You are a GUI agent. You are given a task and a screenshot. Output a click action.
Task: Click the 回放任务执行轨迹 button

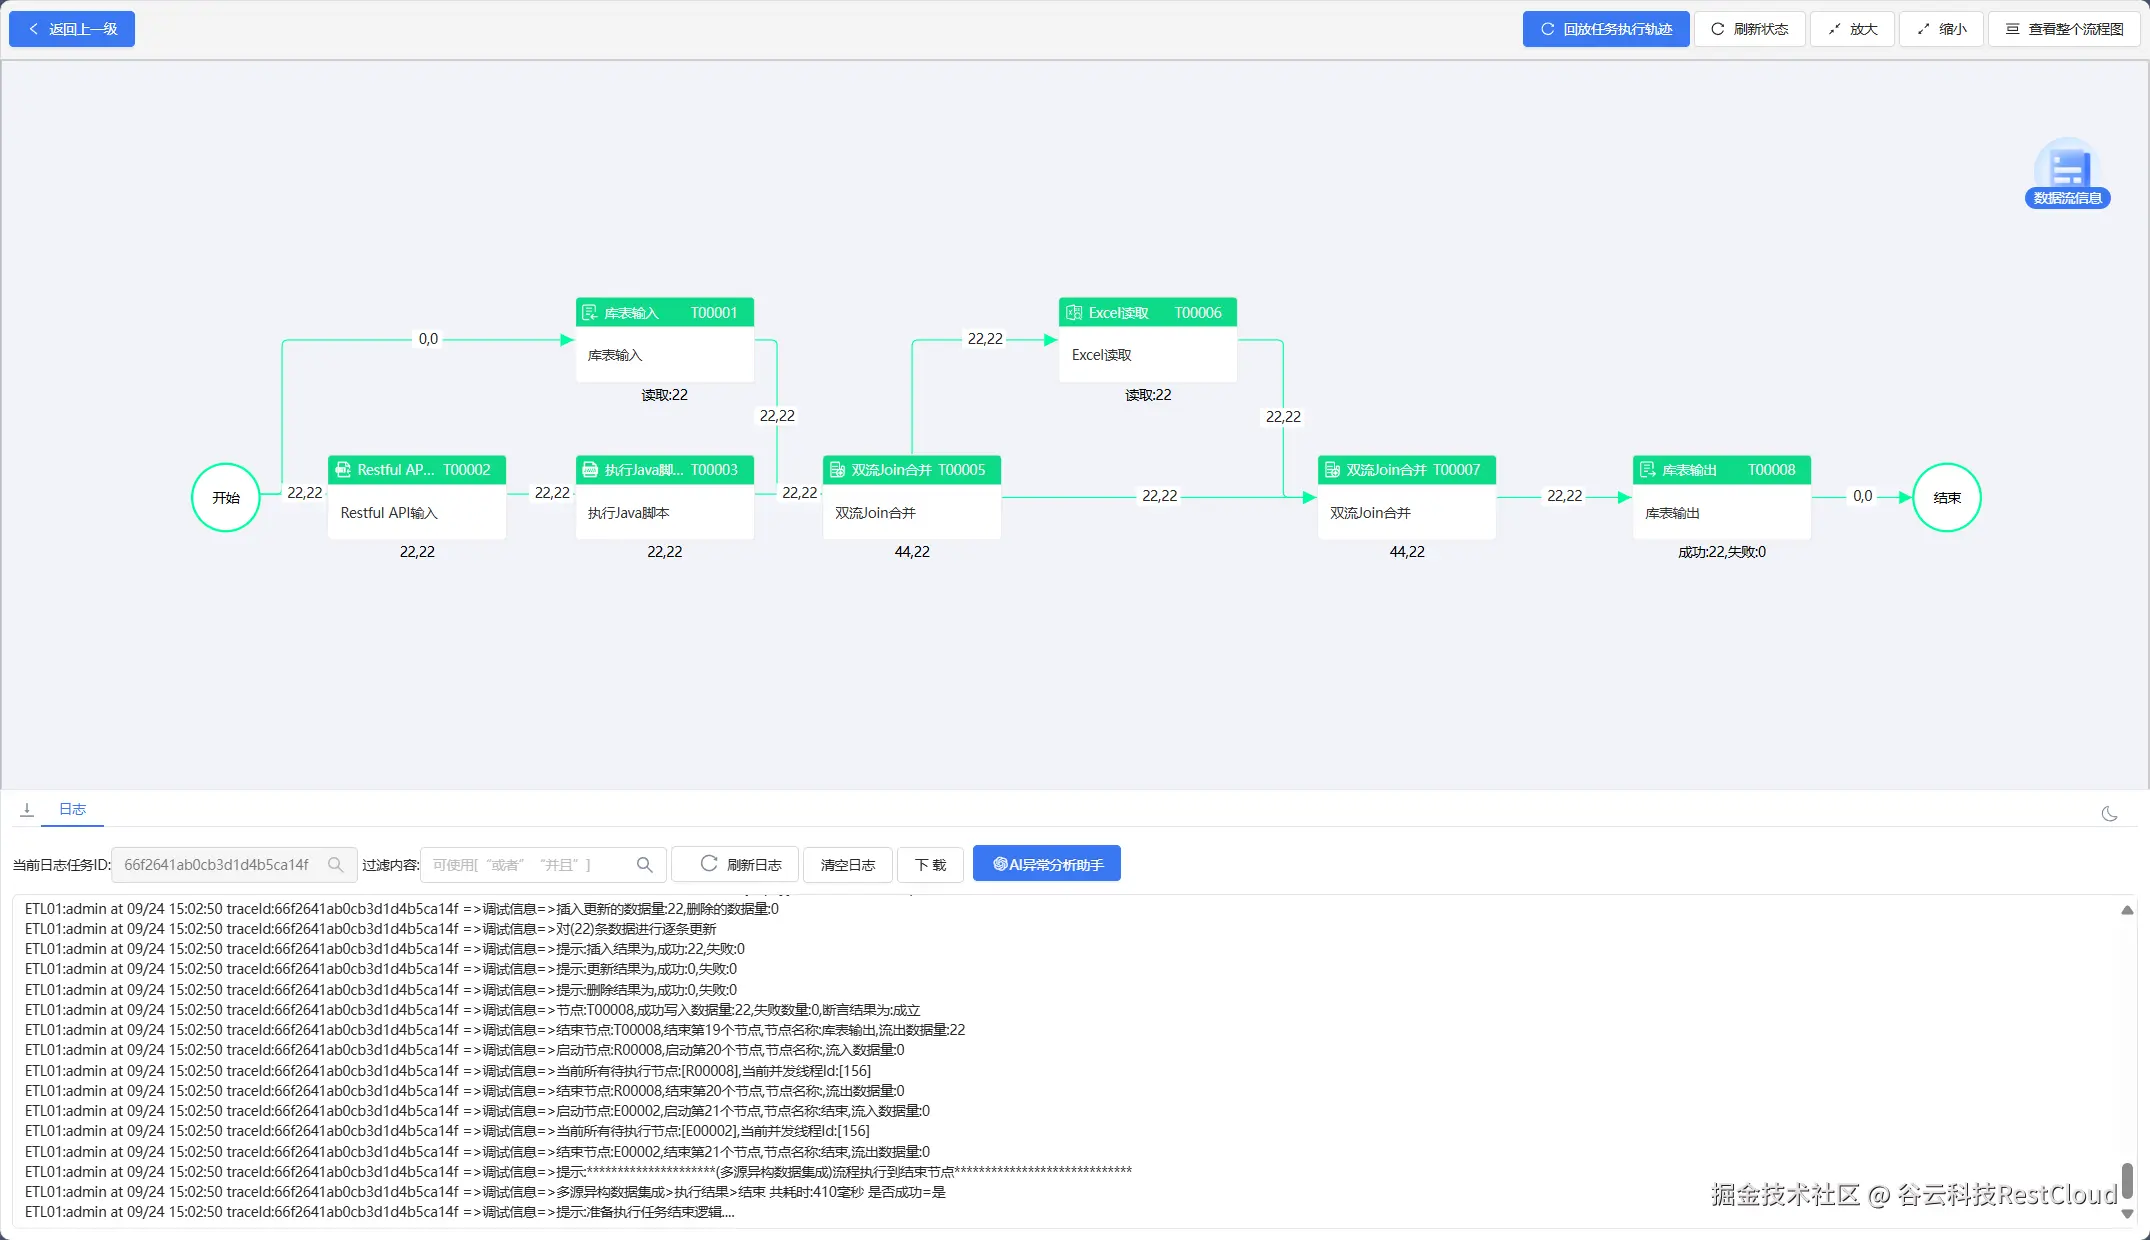(1606, 29)
